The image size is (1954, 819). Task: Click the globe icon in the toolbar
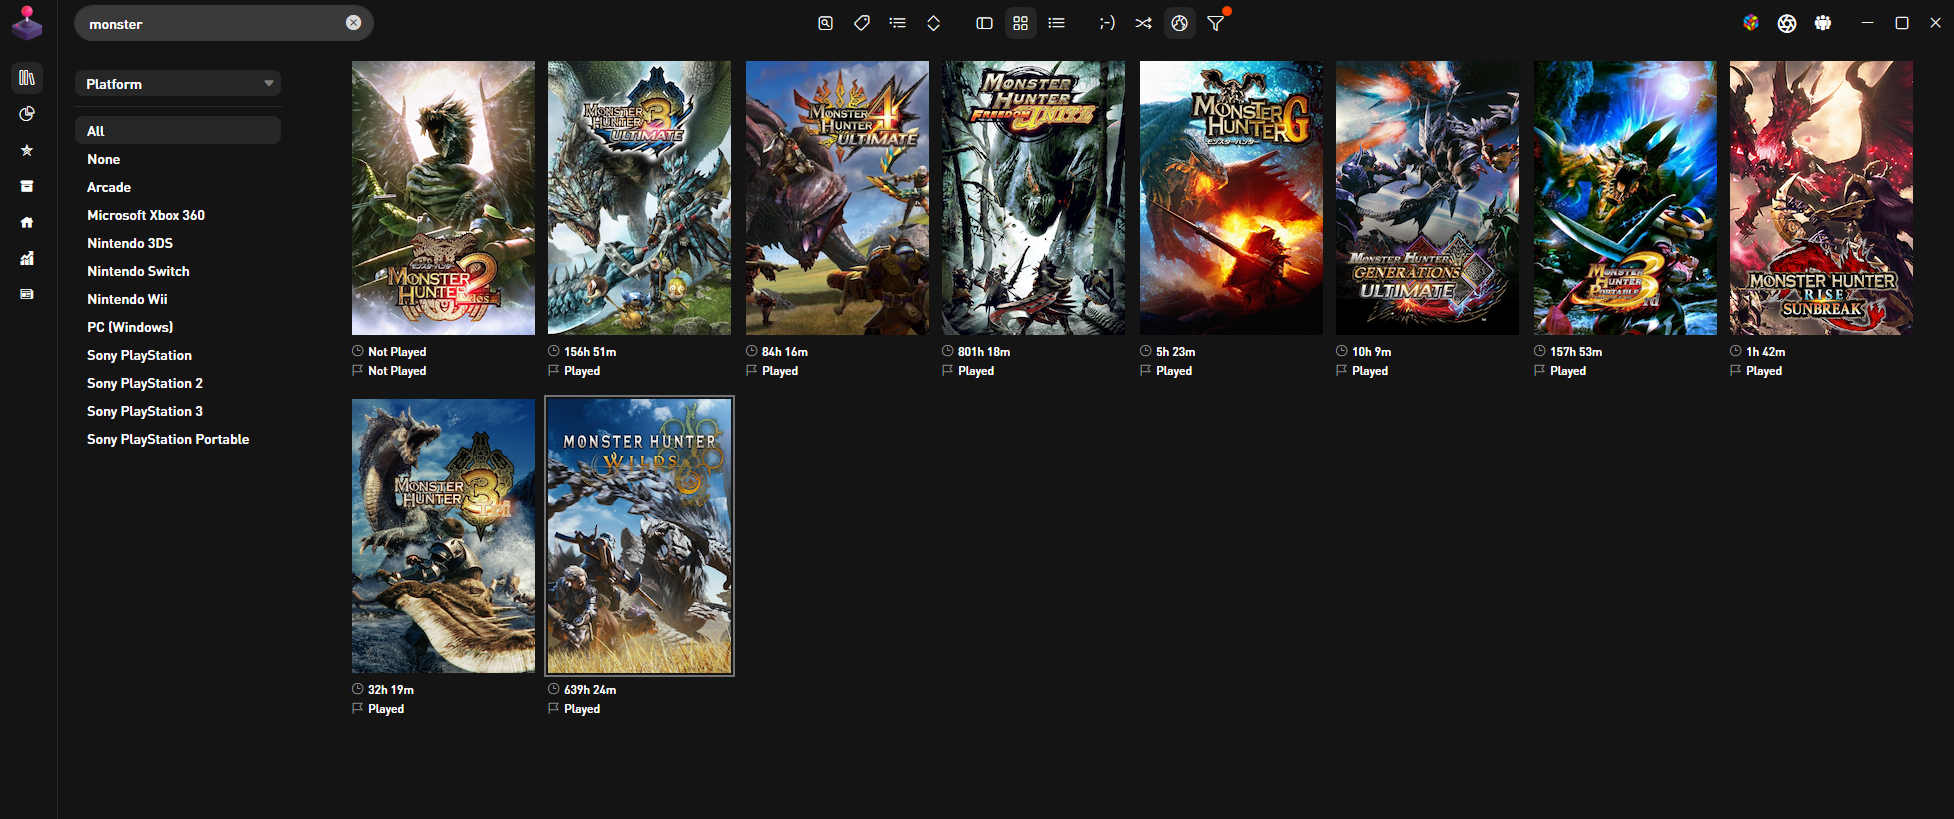pos(1180,23)
